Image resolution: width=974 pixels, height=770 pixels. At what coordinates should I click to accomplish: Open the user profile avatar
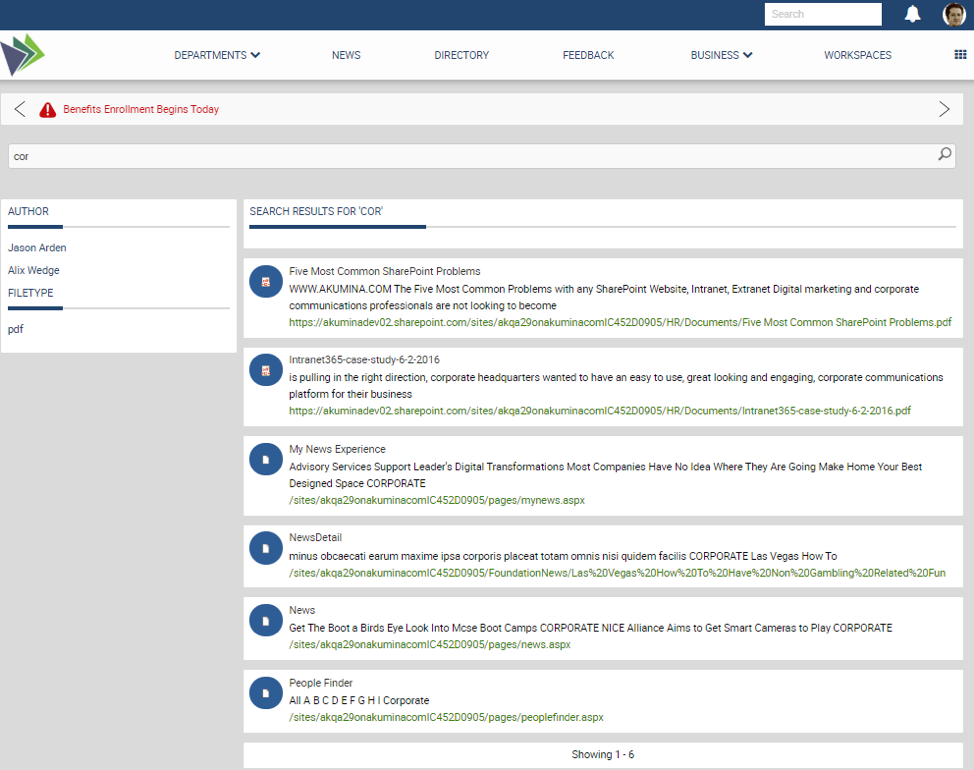pyautogui.click(x=954, y=14)
